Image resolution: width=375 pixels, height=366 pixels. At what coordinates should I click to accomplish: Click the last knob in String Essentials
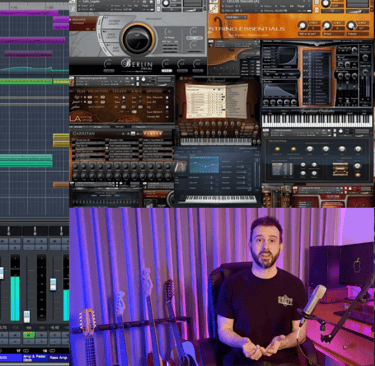point(351,26)
